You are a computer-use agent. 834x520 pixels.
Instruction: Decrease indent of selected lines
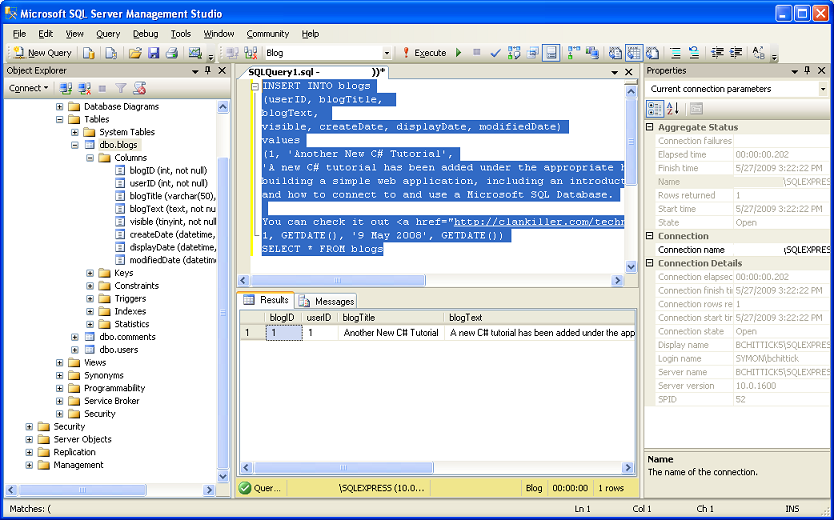(x=717, y=53)
